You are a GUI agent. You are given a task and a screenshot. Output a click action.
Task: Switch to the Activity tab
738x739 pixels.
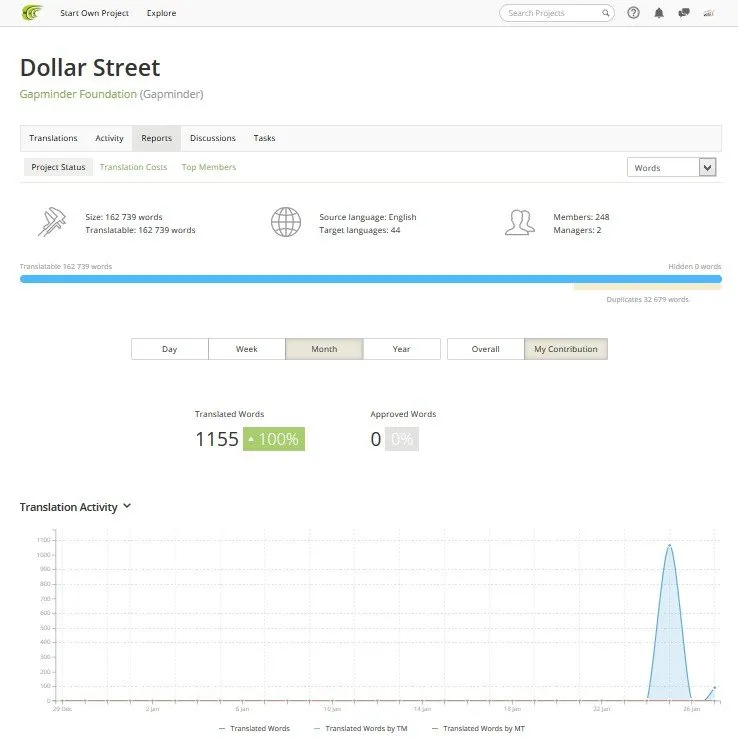pos(109,138)
